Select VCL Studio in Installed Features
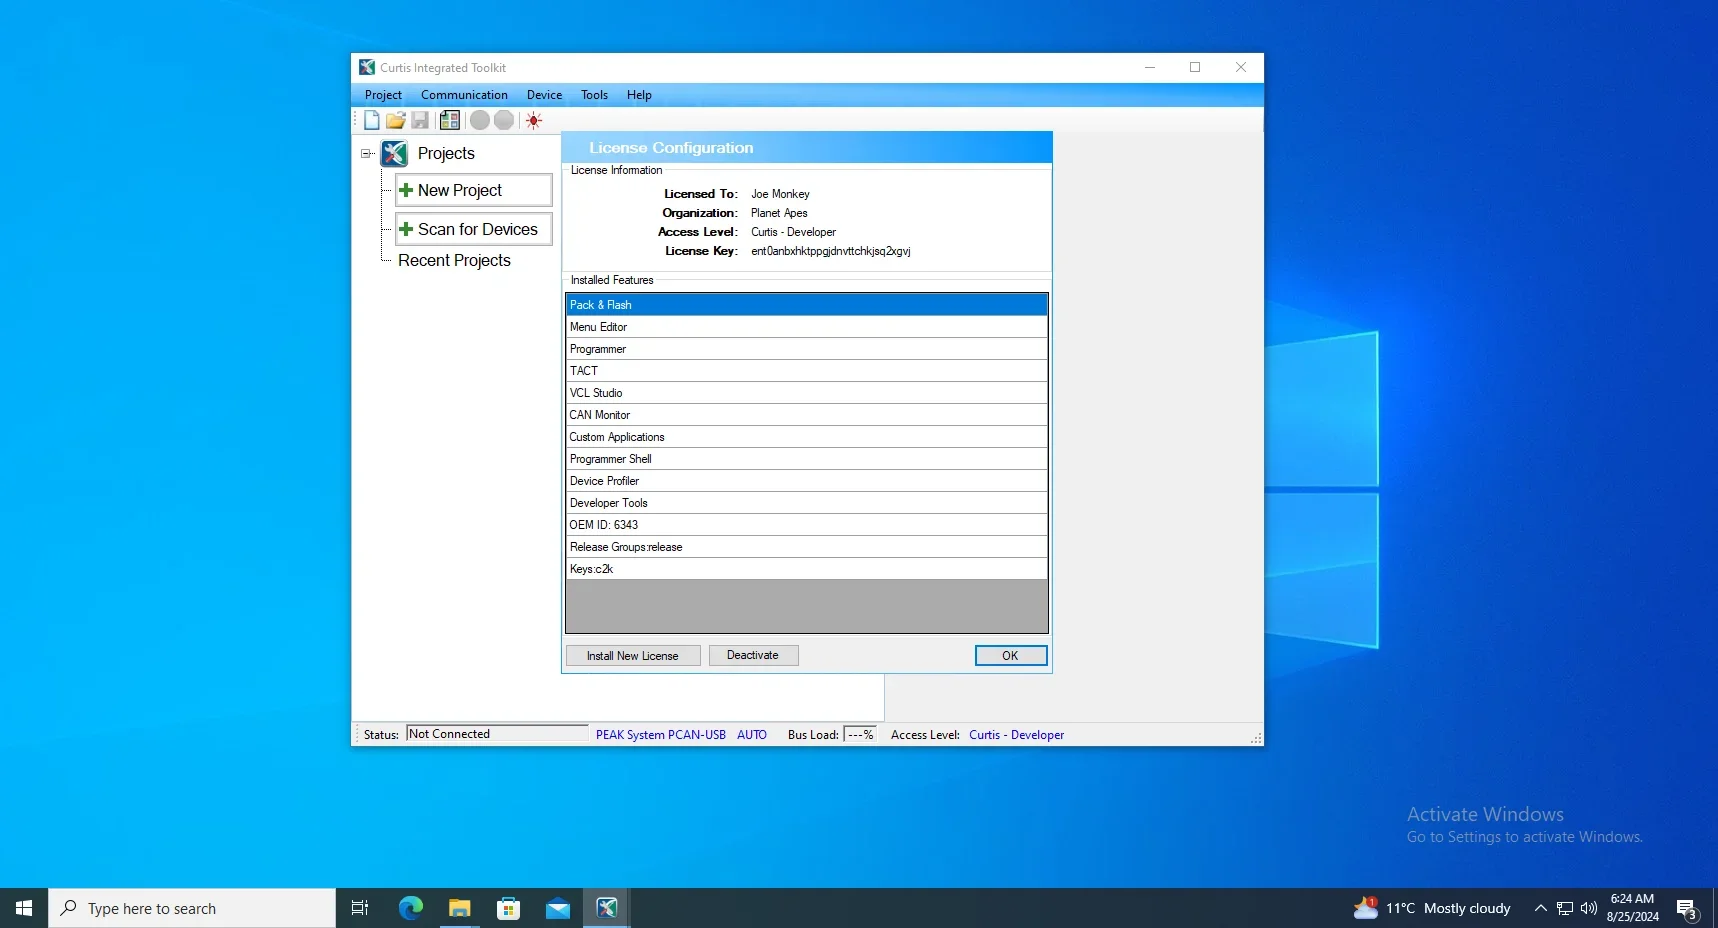The height and width of the screenshot is (928, 1718). (805, 393)
